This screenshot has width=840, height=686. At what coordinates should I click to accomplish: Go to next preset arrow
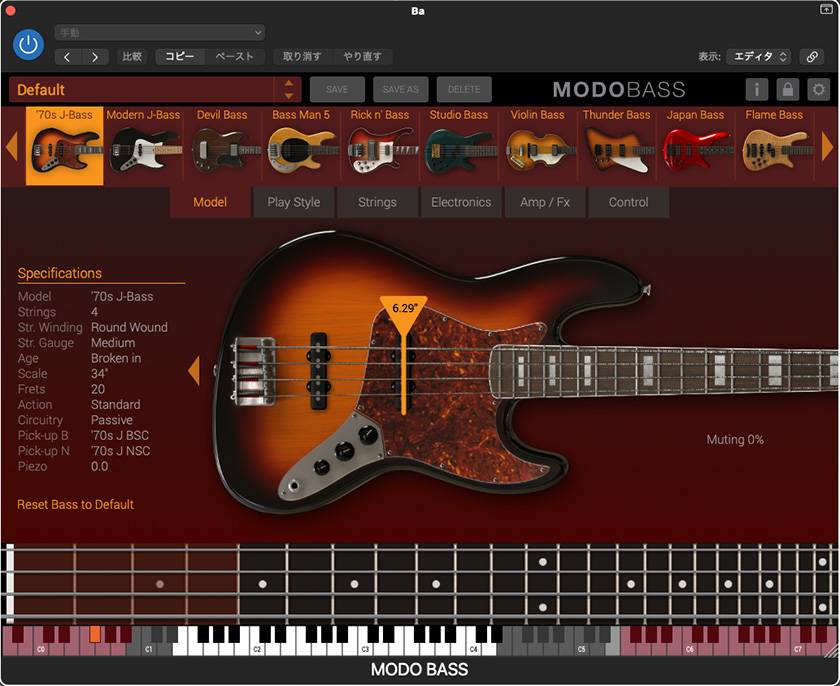coord(95,57)
